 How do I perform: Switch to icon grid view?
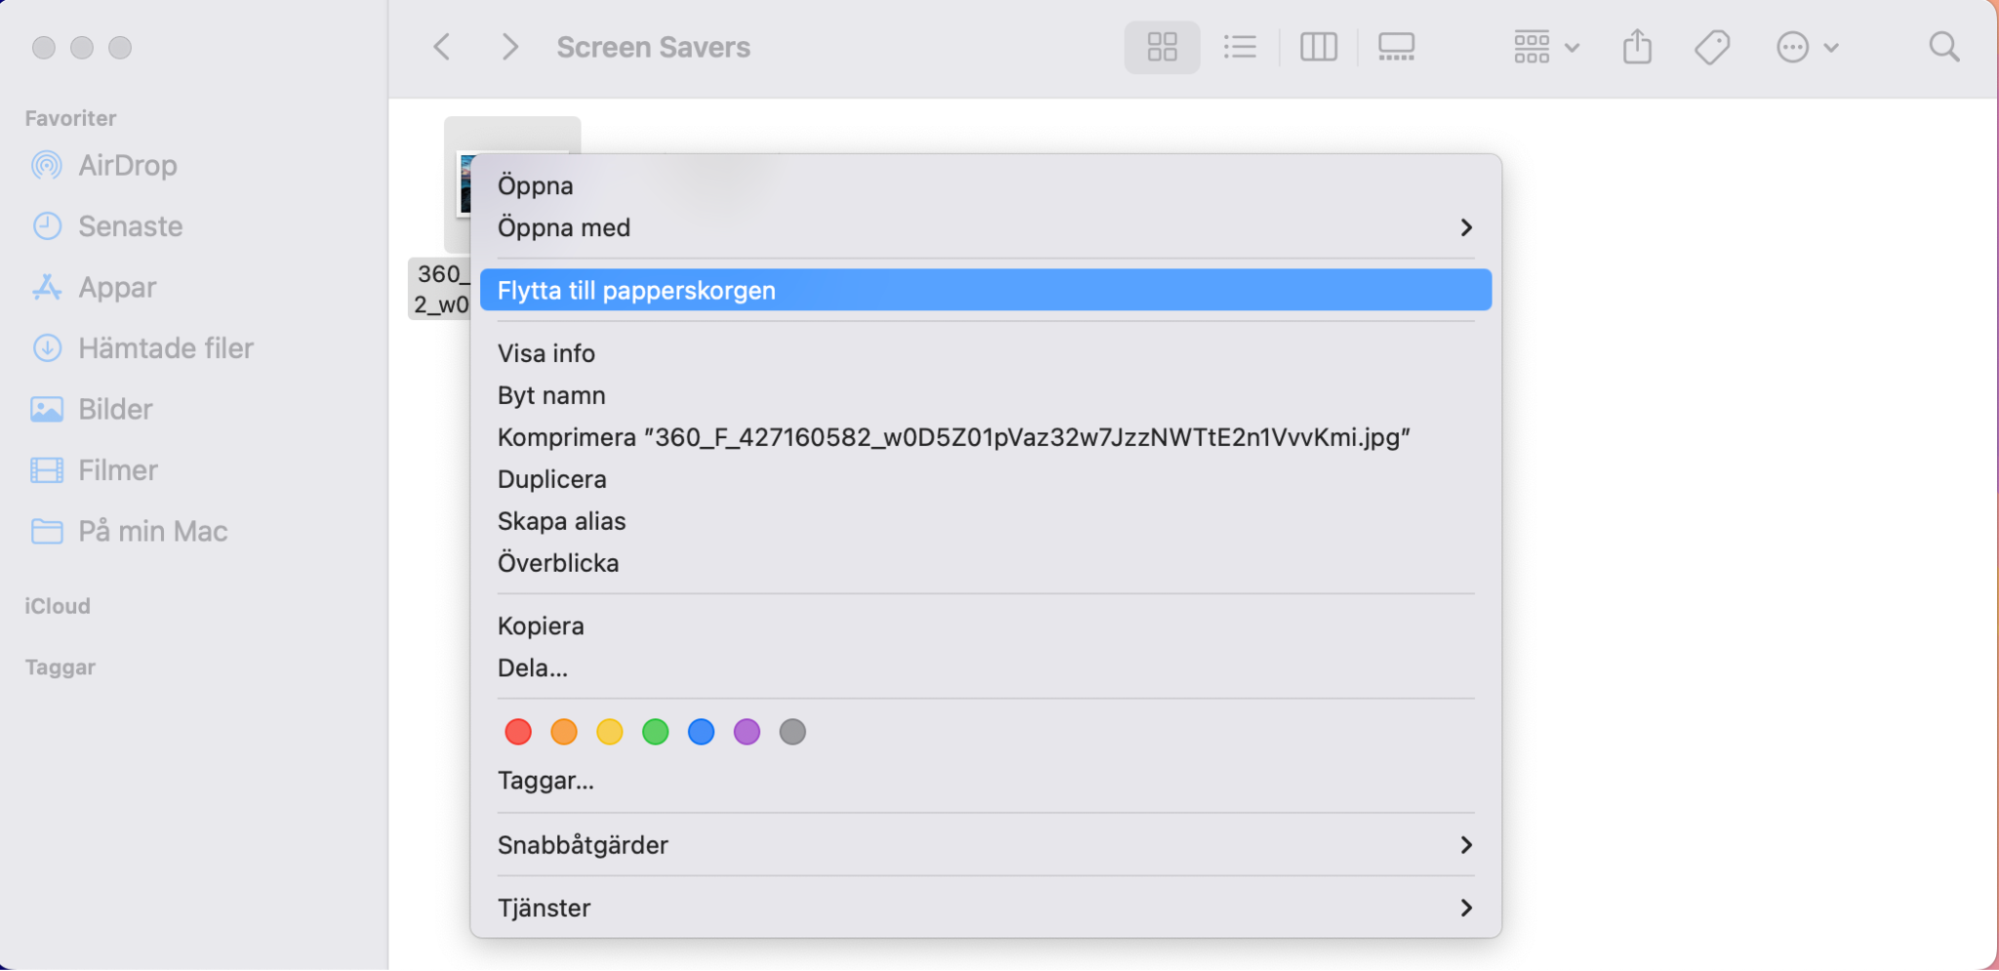click(x=1161, y=47)
